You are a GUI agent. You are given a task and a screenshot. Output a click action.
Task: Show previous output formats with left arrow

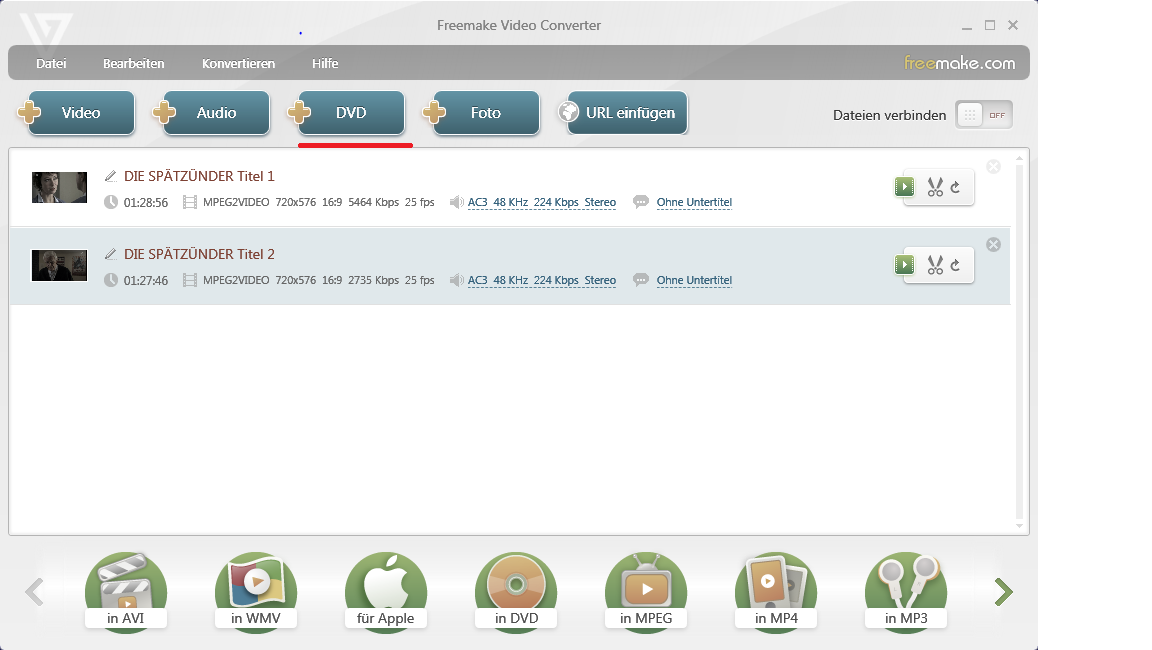pos(35,592)
